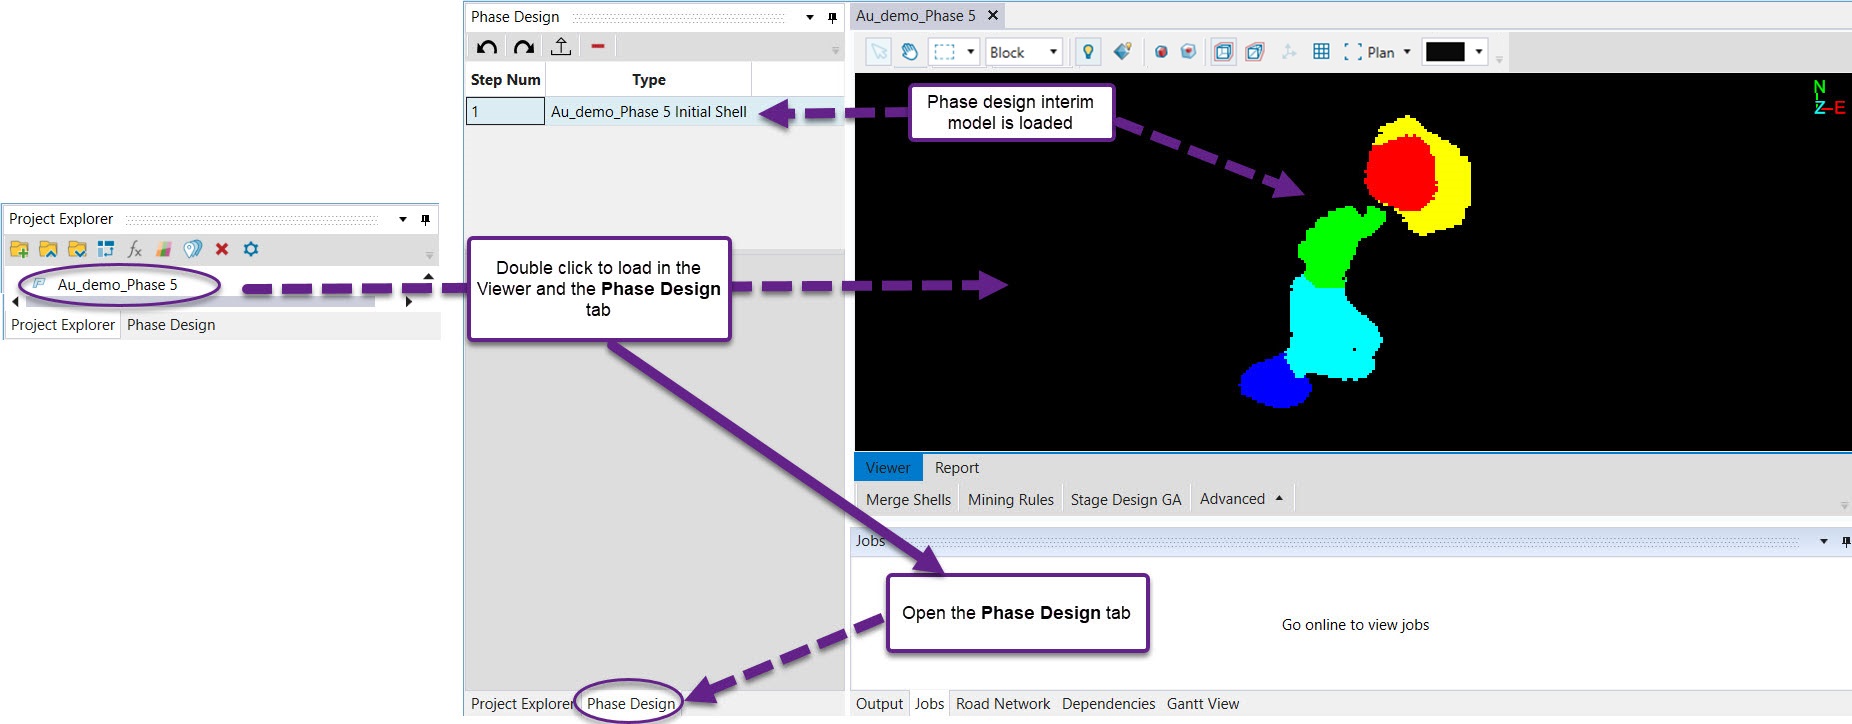
Task: Click the Stage Design GA button
Action: (1126, 500)
